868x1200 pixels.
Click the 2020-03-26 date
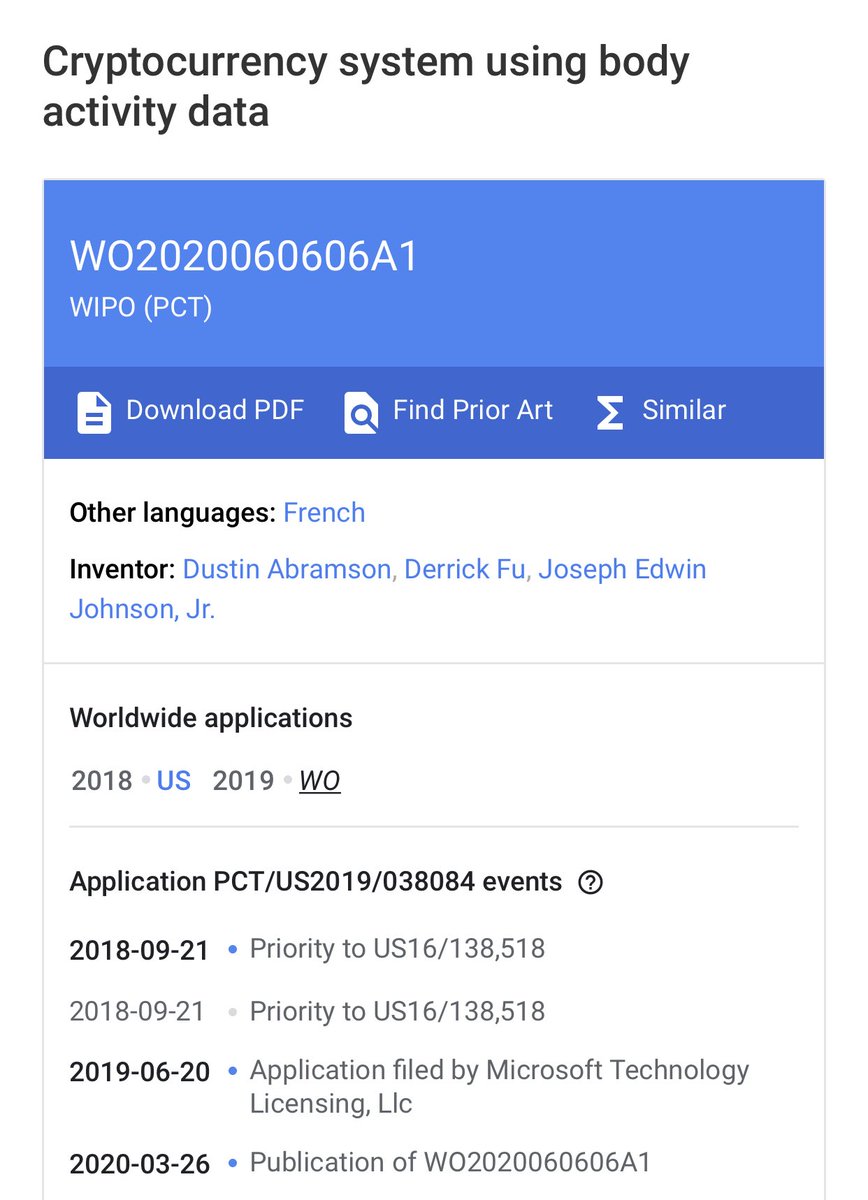(x=140, y=1164)
